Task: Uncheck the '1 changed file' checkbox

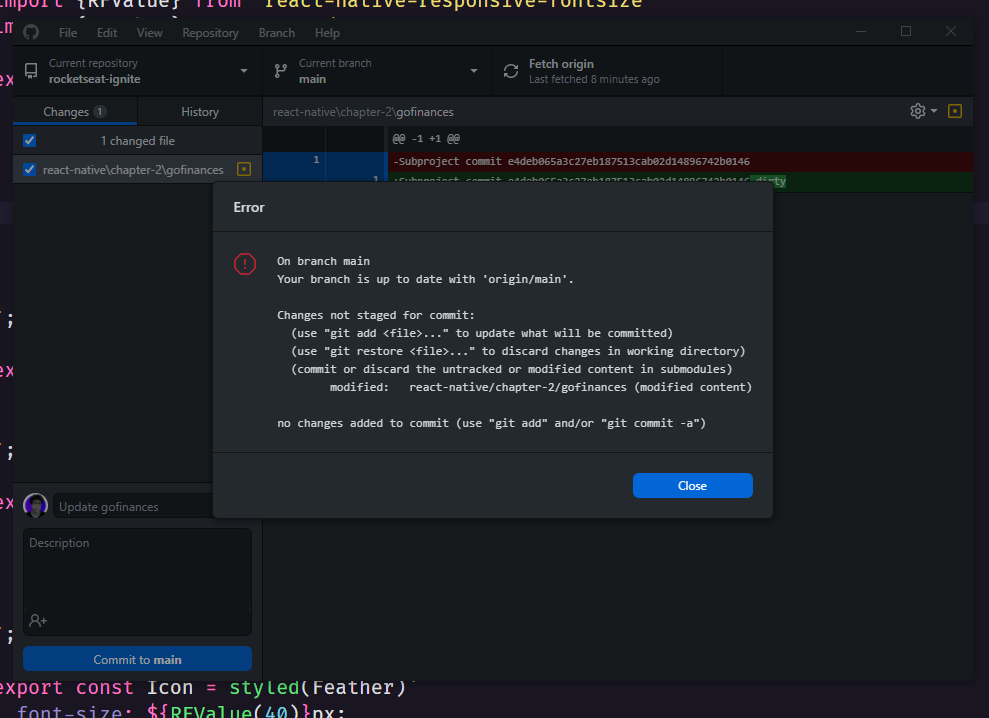Action: pos(27,140)
